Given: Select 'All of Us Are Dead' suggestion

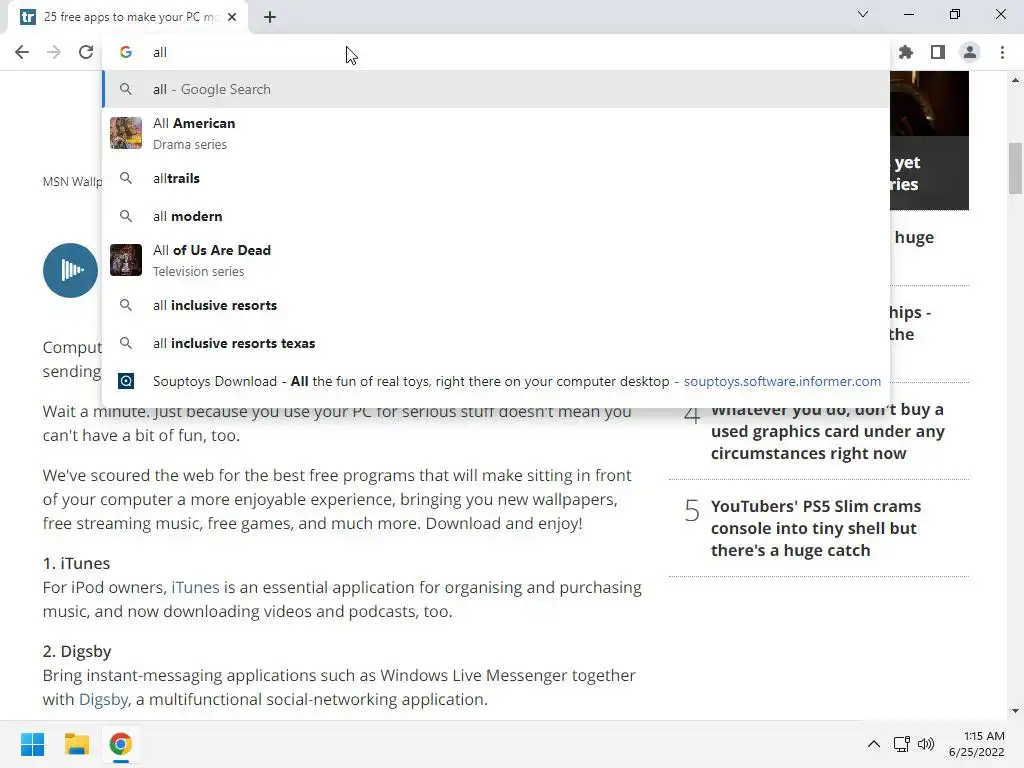Looking at the screenshot, I should click(496, 260).
